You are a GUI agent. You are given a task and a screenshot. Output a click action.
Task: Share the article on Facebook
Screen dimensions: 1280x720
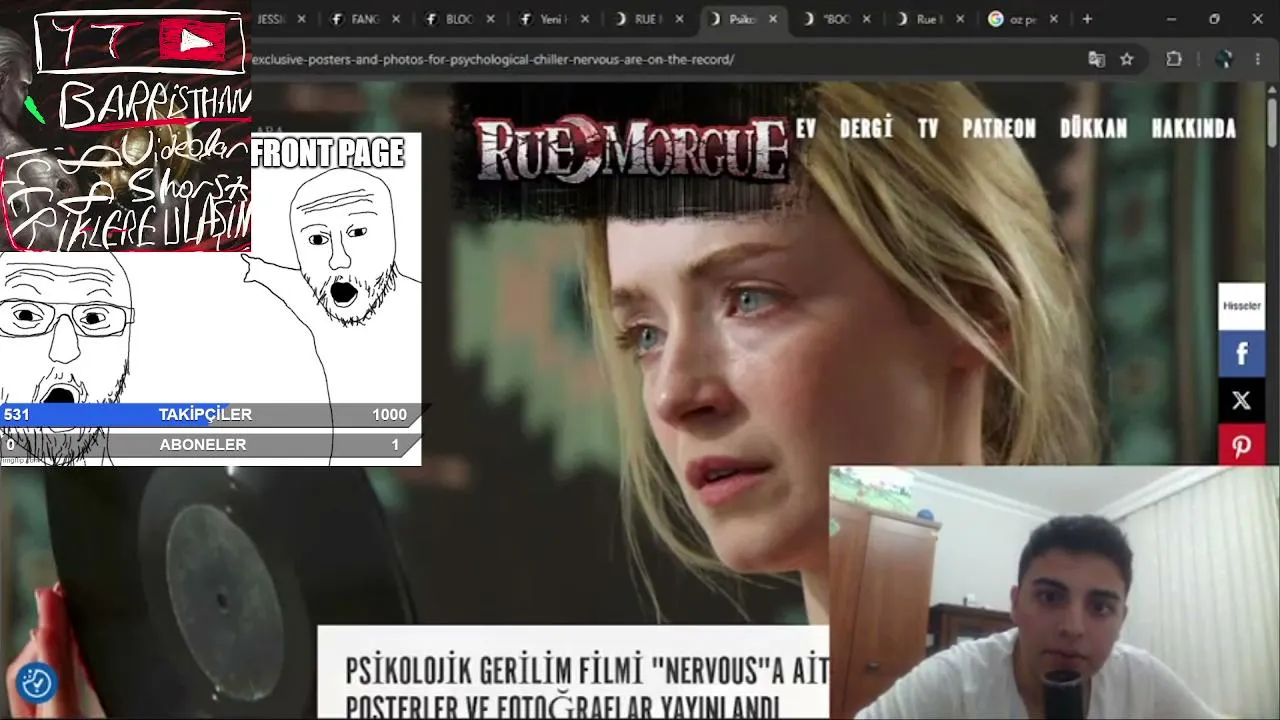(1241, 354)
